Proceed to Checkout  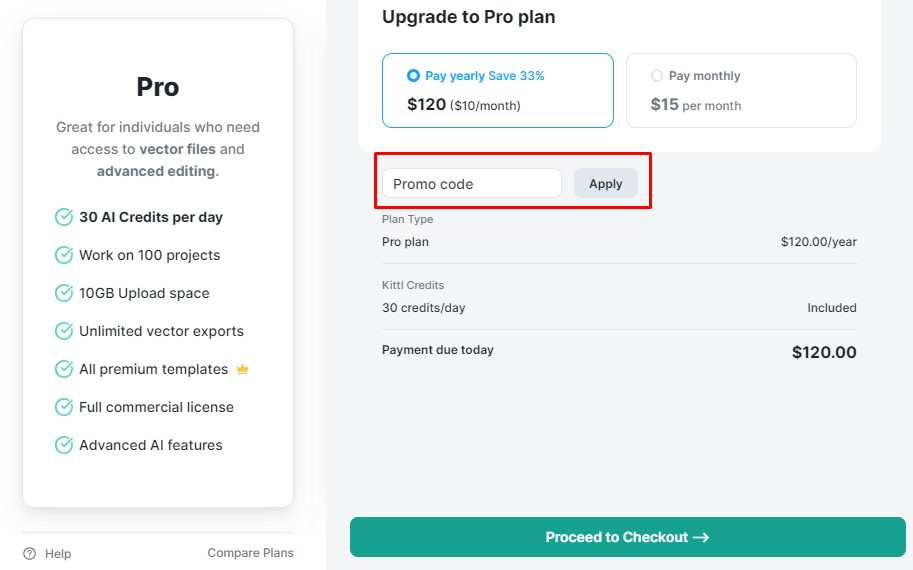627,537
